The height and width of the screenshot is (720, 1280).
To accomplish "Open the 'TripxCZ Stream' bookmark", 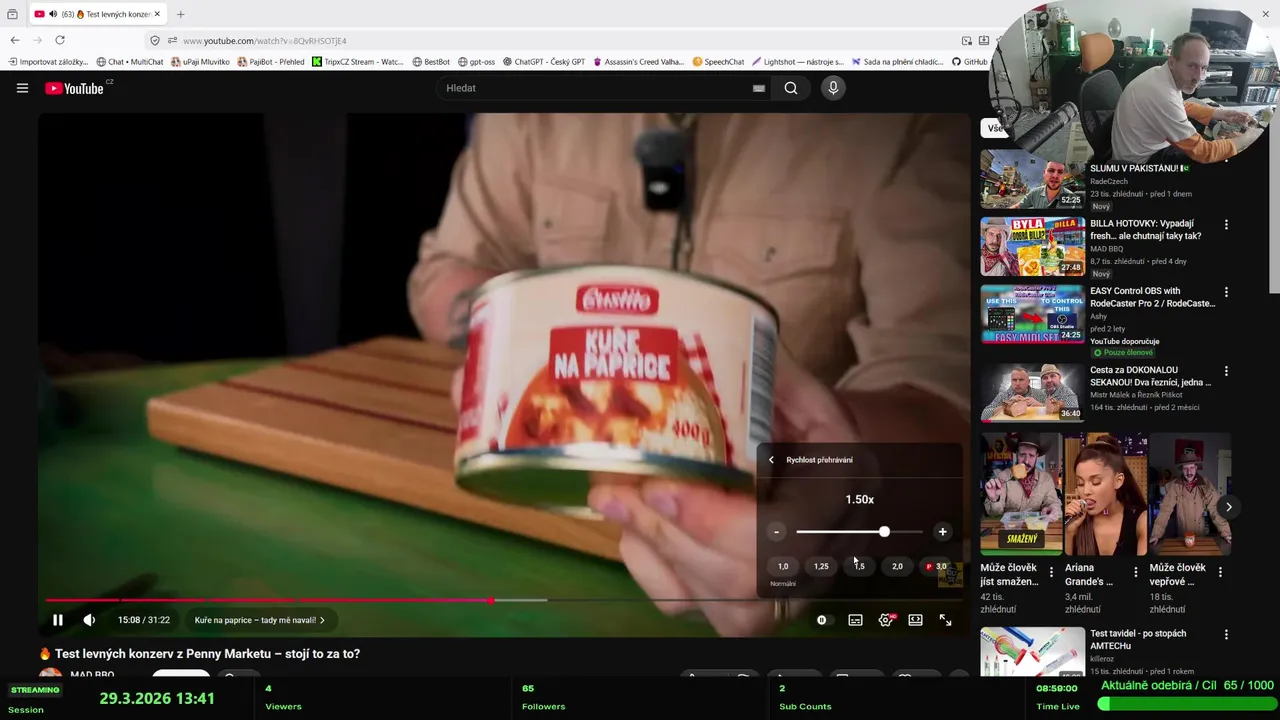I will (x=357, y=62).
